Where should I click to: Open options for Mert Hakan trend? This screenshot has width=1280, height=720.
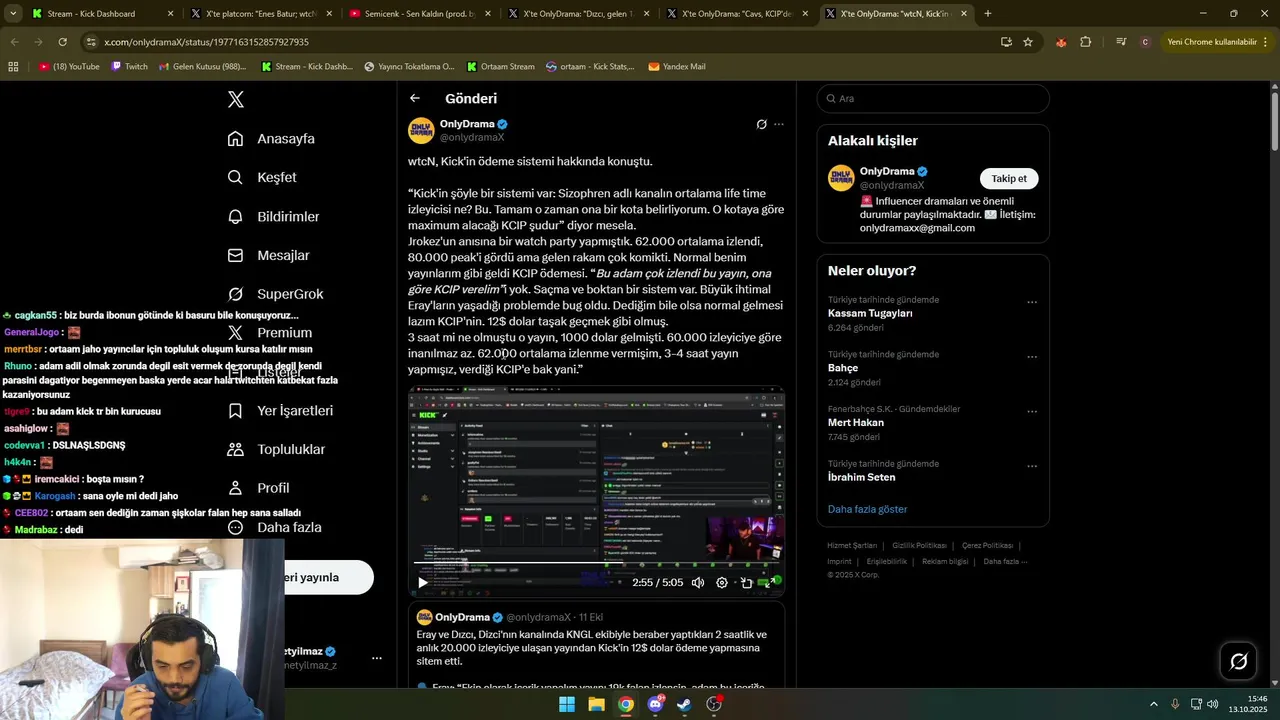[1032, 411]
